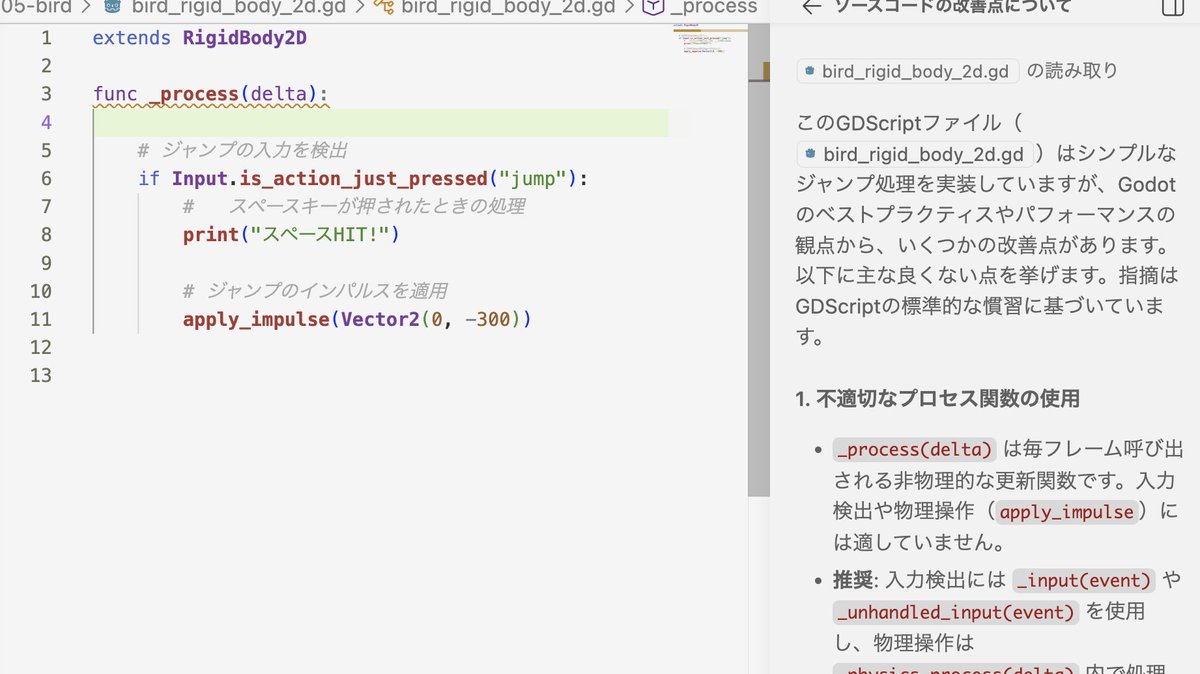Screen dimensions: 1200x674
Task: Click the Input class name on line 6
Action: [x=200, y=179]
